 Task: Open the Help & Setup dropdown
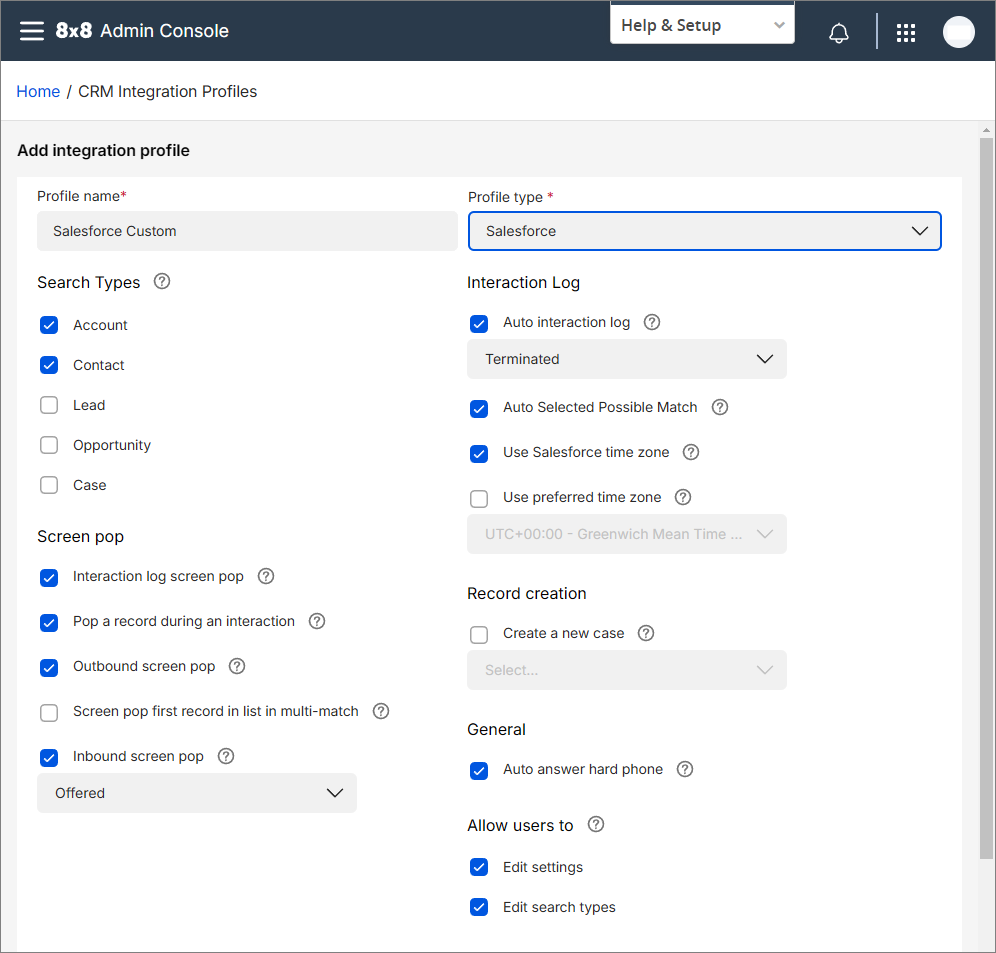point(702,25)
